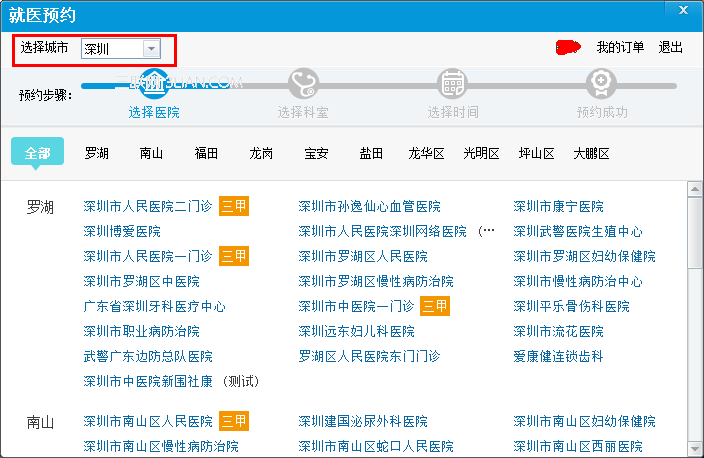Open 我的订单 link

(x=620, y=47)
